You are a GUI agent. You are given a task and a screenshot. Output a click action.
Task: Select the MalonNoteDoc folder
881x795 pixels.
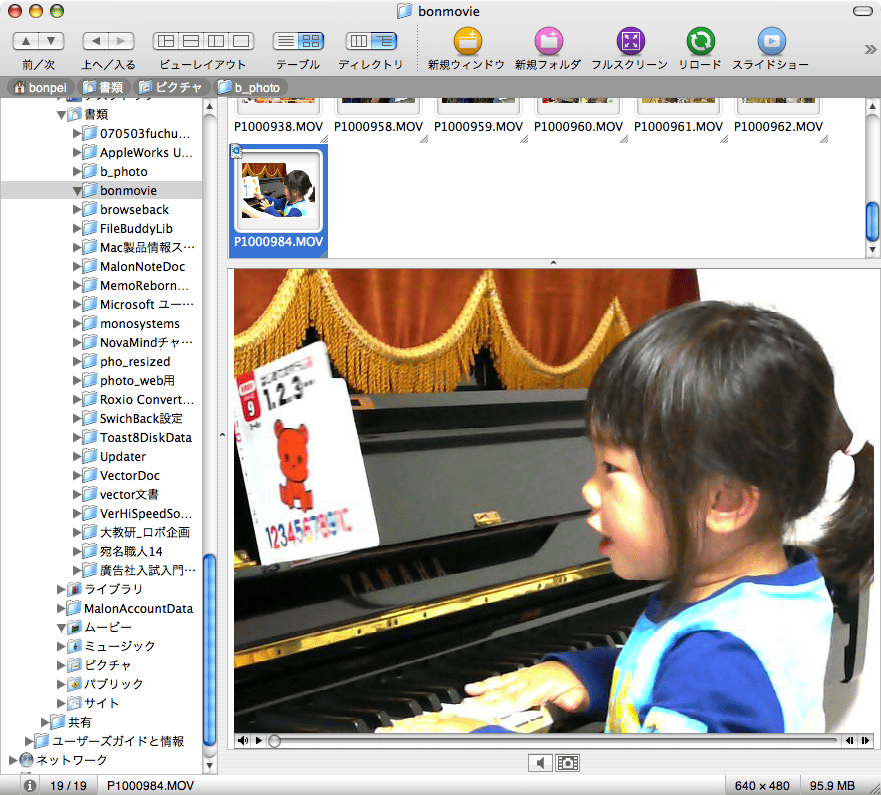(x=142, y=266)
